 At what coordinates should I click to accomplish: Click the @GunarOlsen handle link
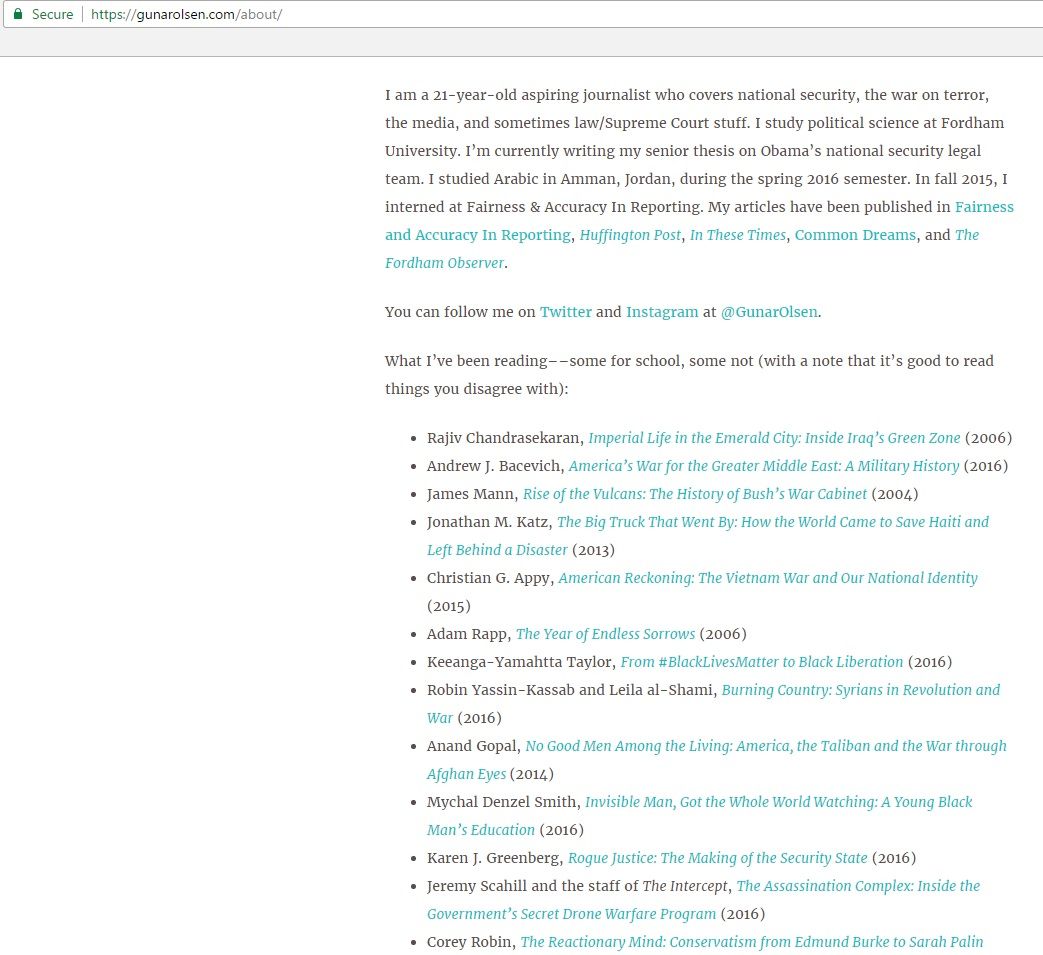[769, 312]
